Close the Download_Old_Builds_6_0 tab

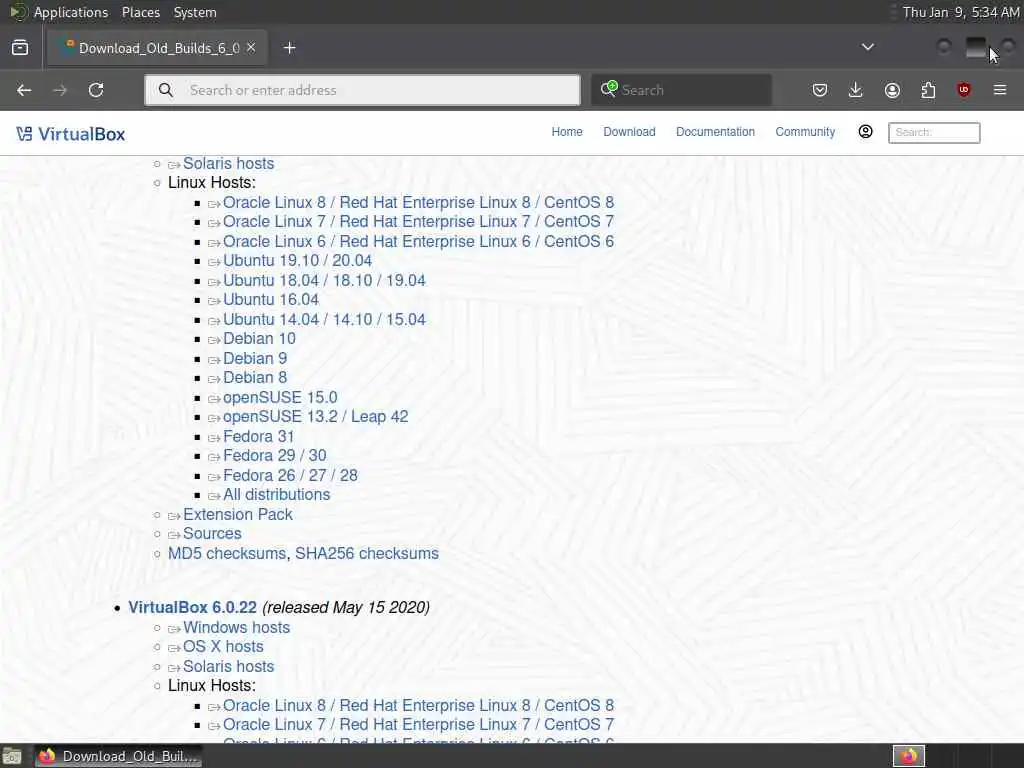point(251,48)
